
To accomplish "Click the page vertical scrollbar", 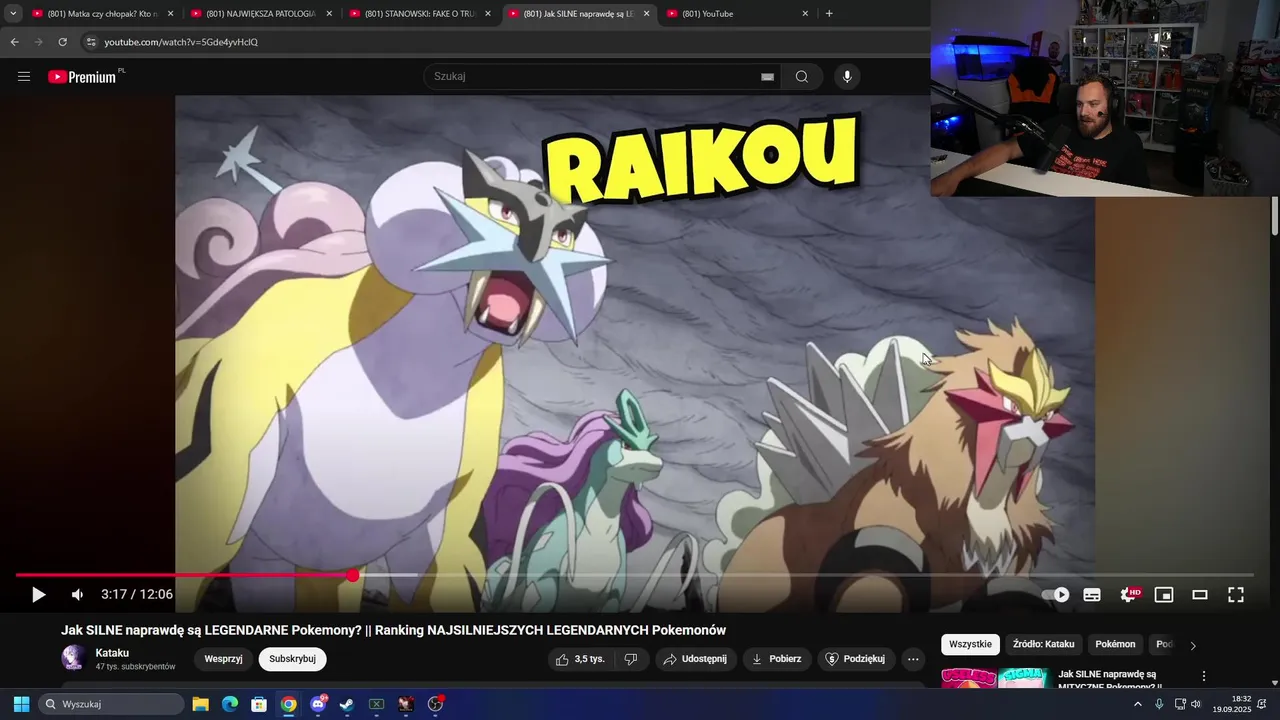I will tap(1275, 216).
